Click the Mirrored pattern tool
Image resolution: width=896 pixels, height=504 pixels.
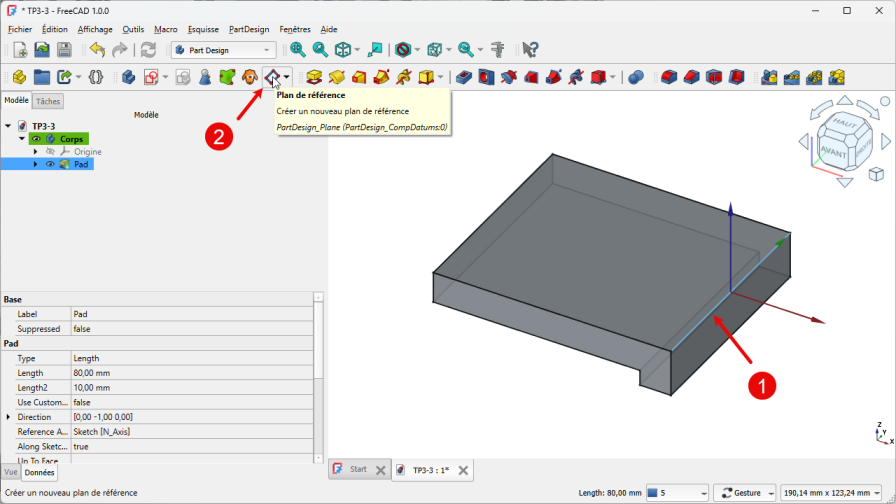pos(769,77)
